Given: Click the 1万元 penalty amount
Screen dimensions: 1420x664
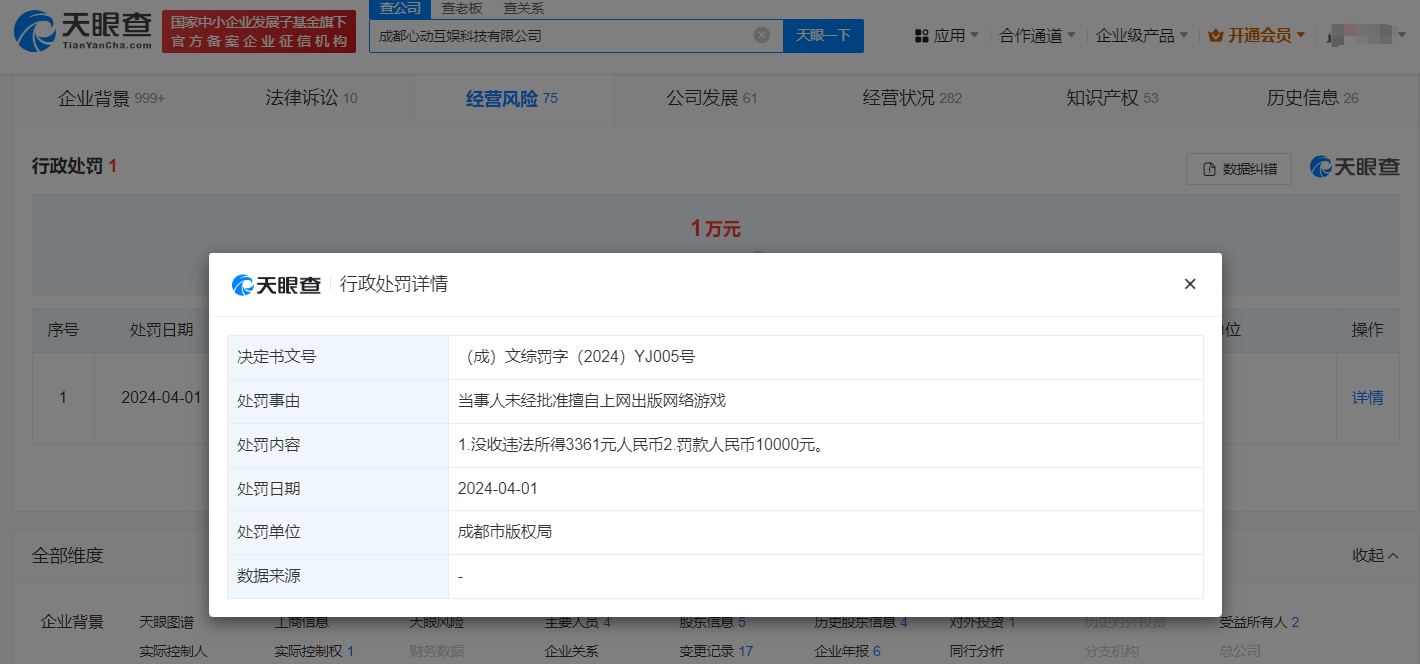Looking at the screenshot, I should [x=715, y=228].
